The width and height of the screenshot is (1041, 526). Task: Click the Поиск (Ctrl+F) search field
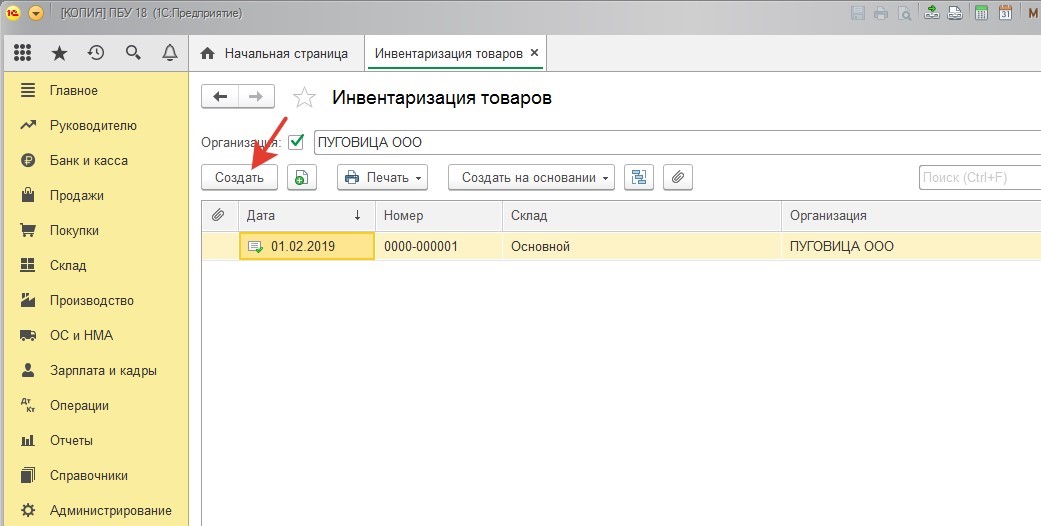tap(978, 178)
